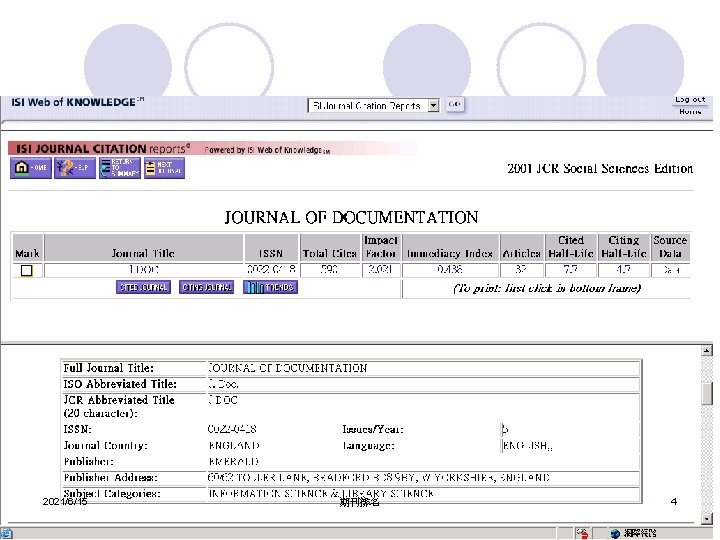This screenshot has height=540, width=720.
Task: Open the Trends bar chart button
Action: tap(270, 287)
